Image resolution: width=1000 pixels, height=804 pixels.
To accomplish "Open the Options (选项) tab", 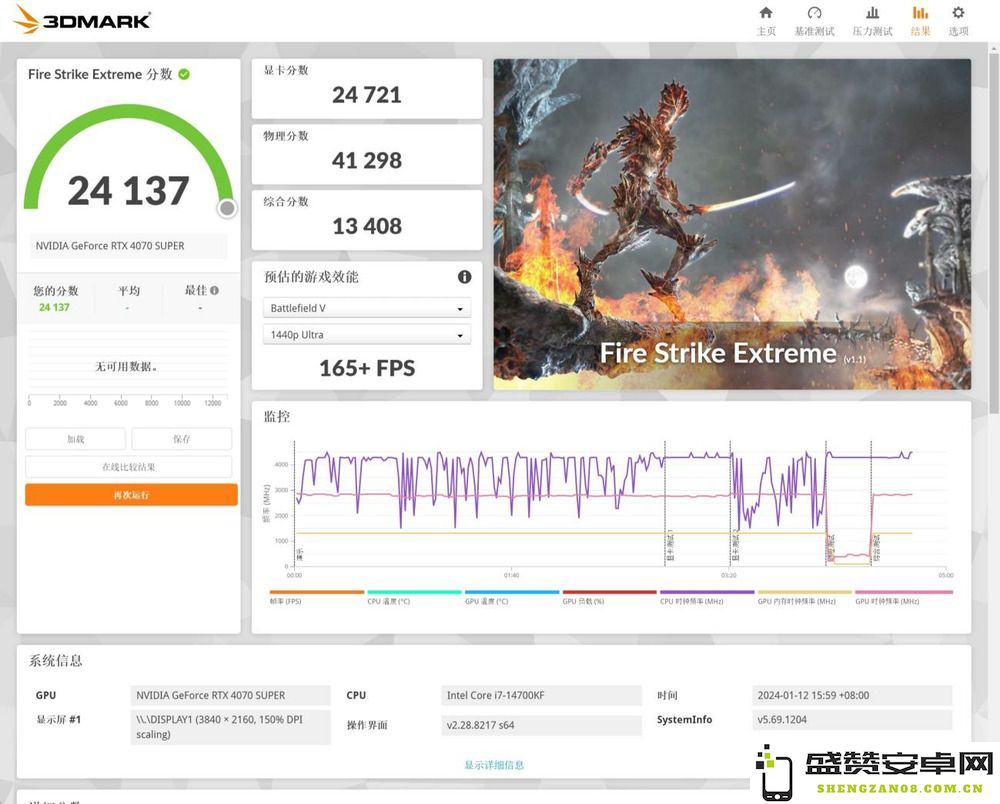I will (x=958, y=21).
